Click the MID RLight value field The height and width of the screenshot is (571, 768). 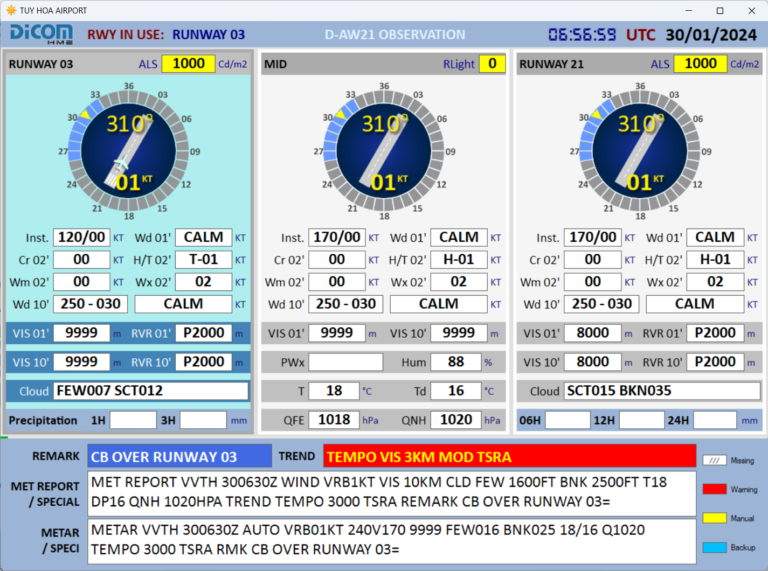click(x=491, y=64)
